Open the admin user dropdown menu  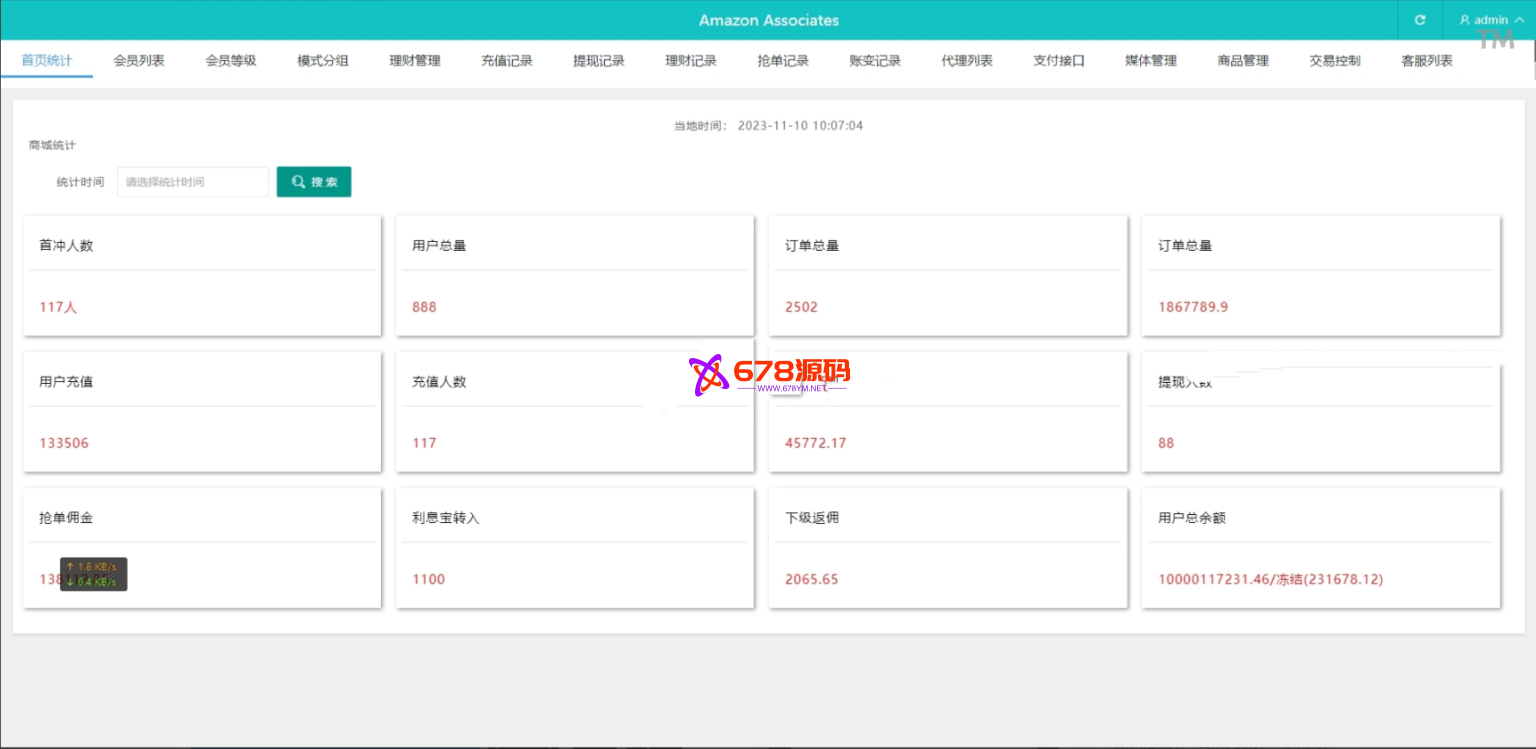pos(1490,20)
